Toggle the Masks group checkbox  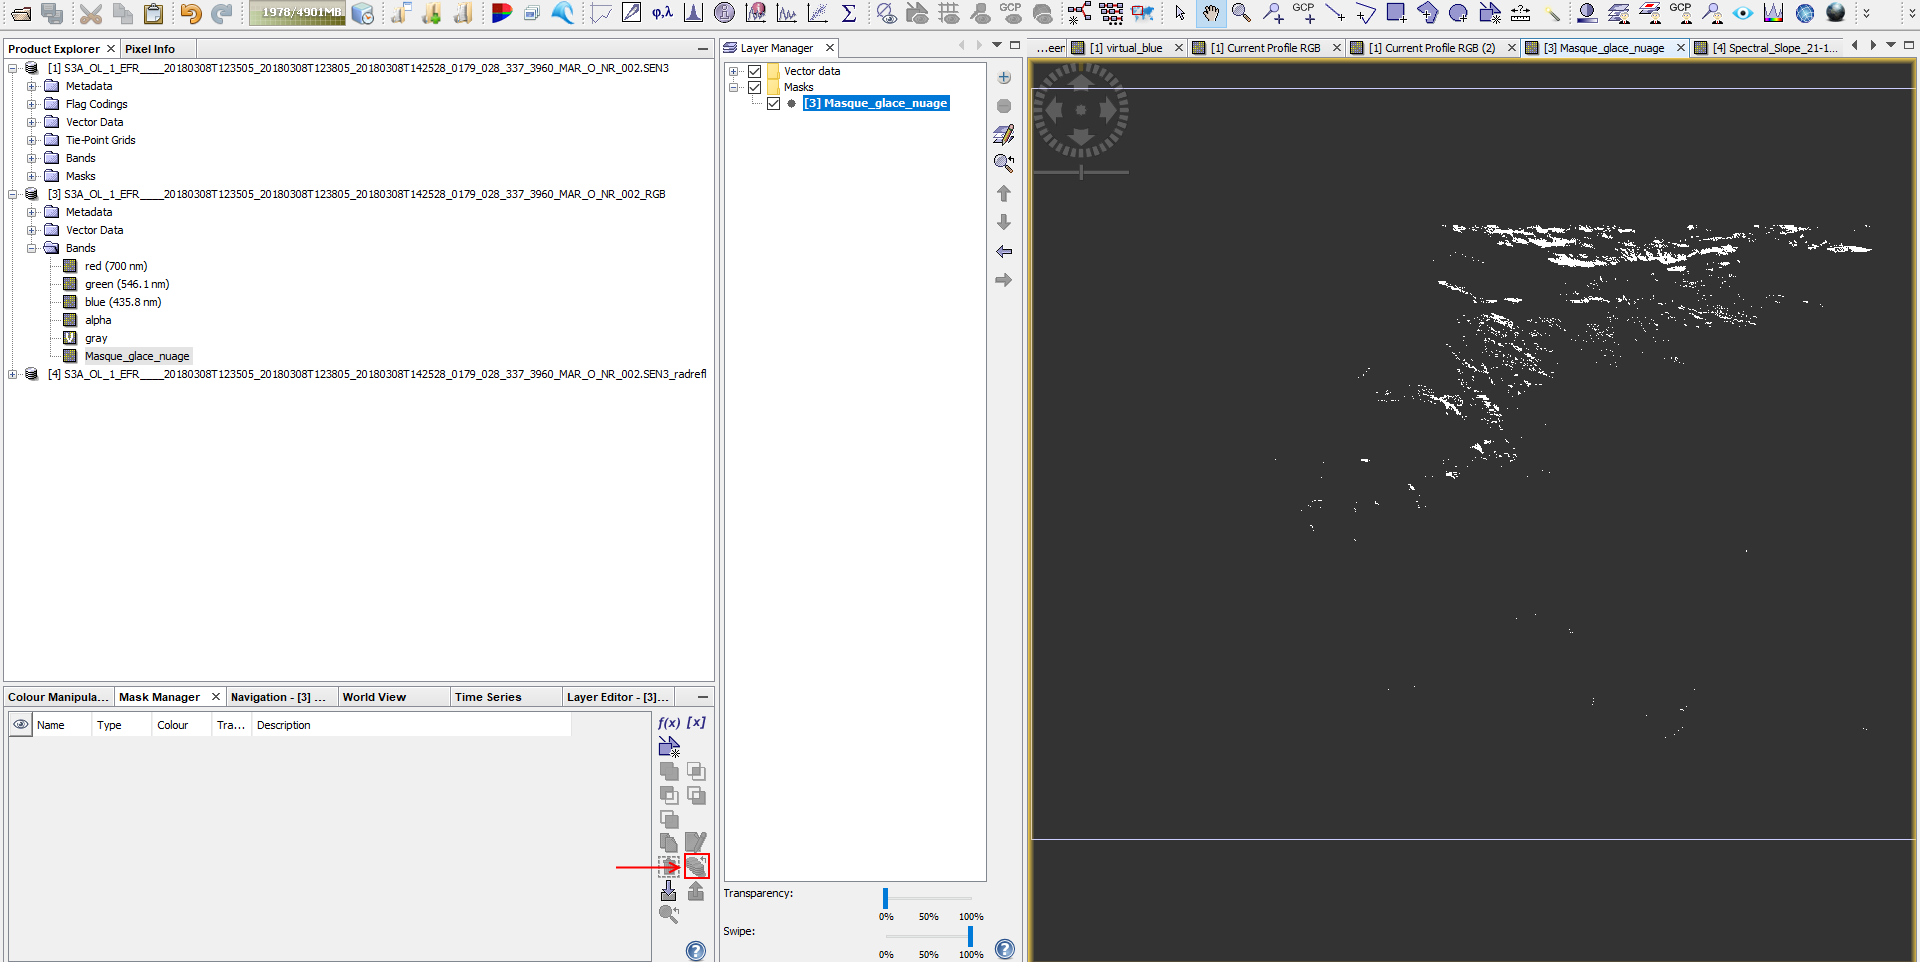pyautogui.click(x=755, y=87)
